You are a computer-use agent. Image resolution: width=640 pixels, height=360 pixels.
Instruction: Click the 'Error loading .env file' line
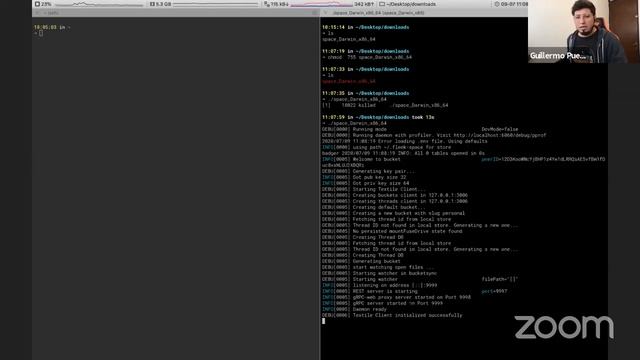click(404, 141)
